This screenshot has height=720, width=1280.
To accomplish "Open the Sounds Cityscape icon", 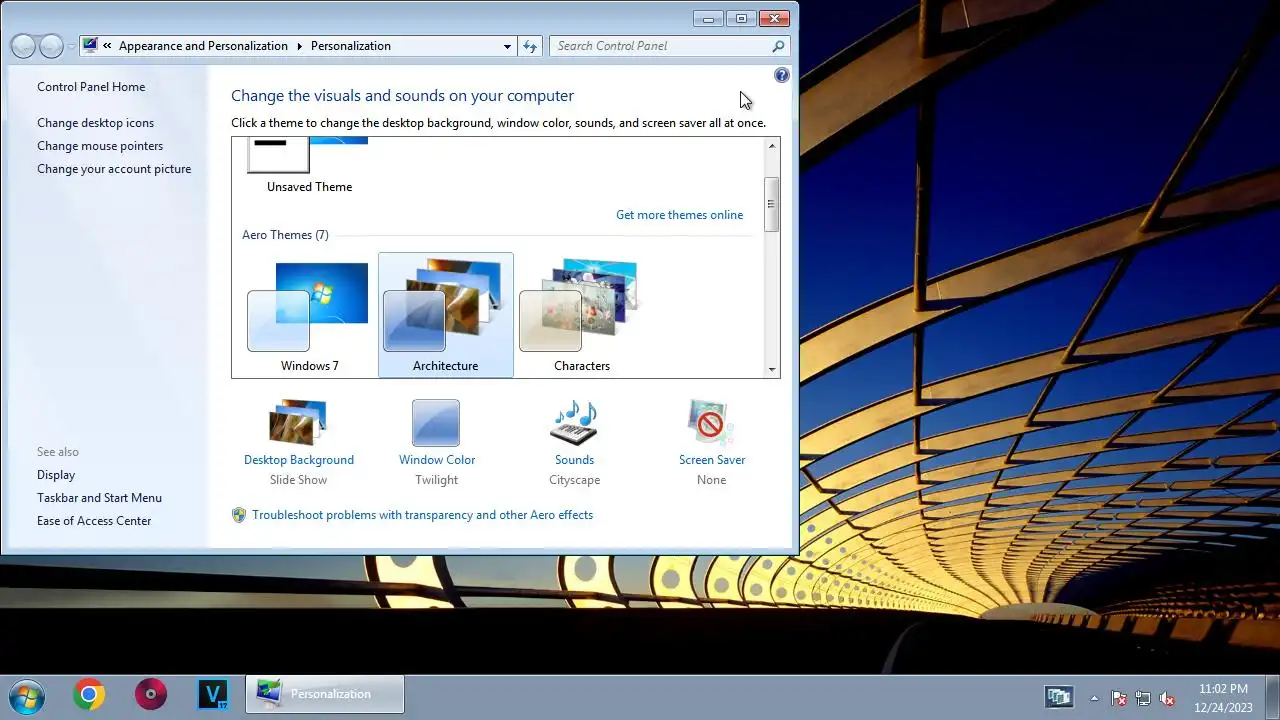I will pos(574,422).
